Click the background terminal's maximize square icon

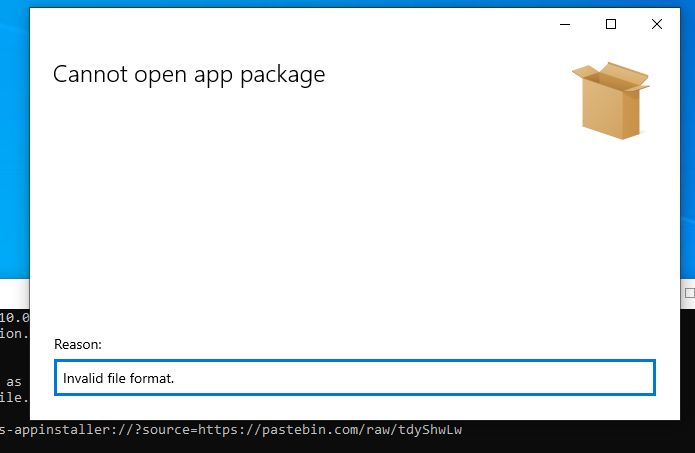[x=689, y=293]
